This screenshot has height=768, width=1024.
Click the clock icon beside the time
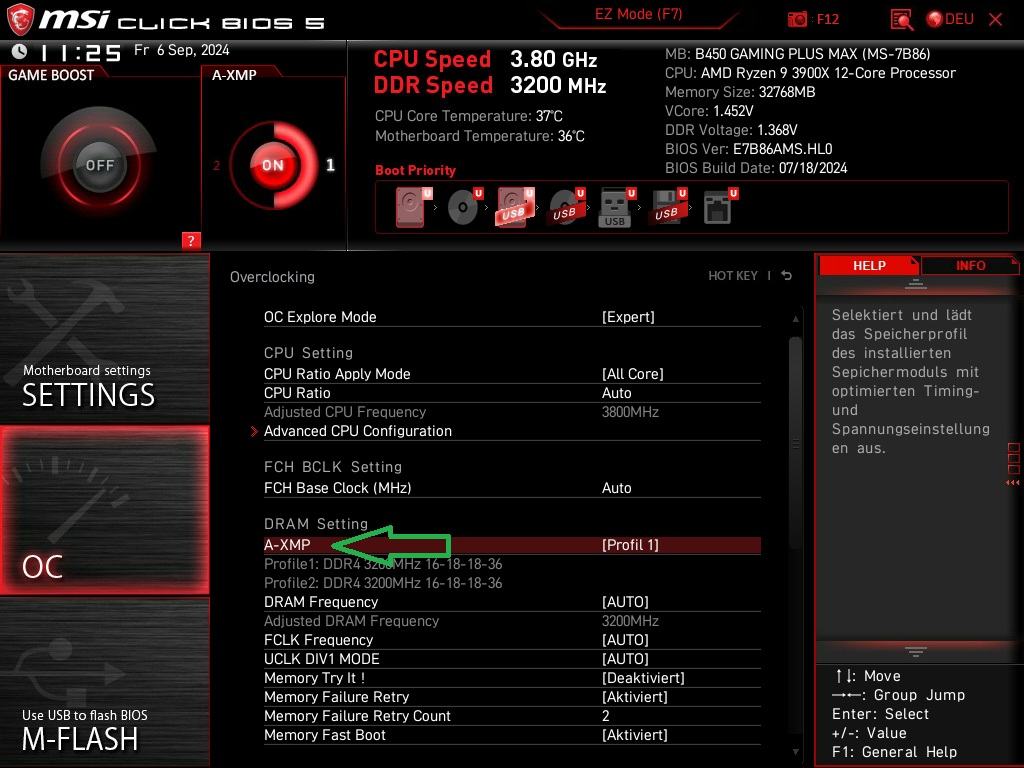click(20, 52)
